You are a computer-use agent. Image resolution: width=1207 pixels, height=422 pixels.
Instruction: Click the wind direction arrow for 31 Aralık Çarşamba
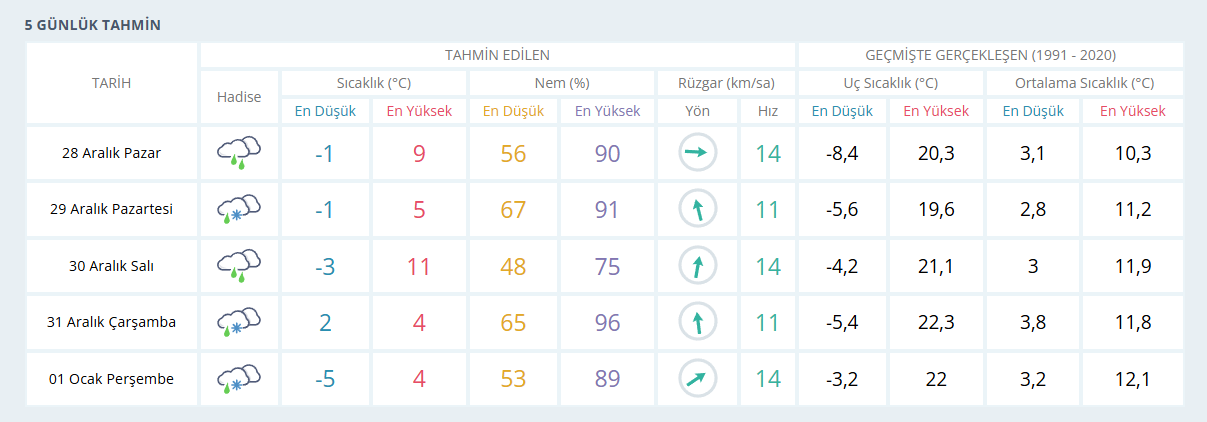point(697,323)
